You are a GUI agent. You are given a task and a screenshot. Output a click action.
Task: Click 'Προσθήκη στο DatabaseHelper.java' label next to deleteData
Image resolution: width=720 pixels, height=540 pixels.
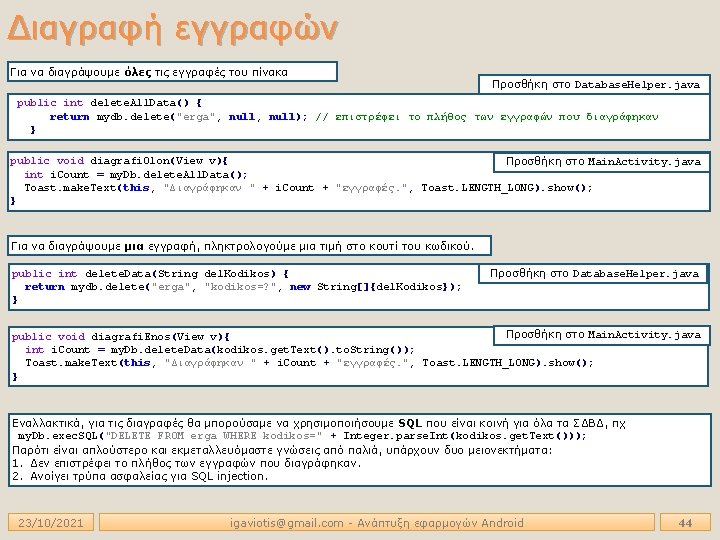[x=594, y=274]
